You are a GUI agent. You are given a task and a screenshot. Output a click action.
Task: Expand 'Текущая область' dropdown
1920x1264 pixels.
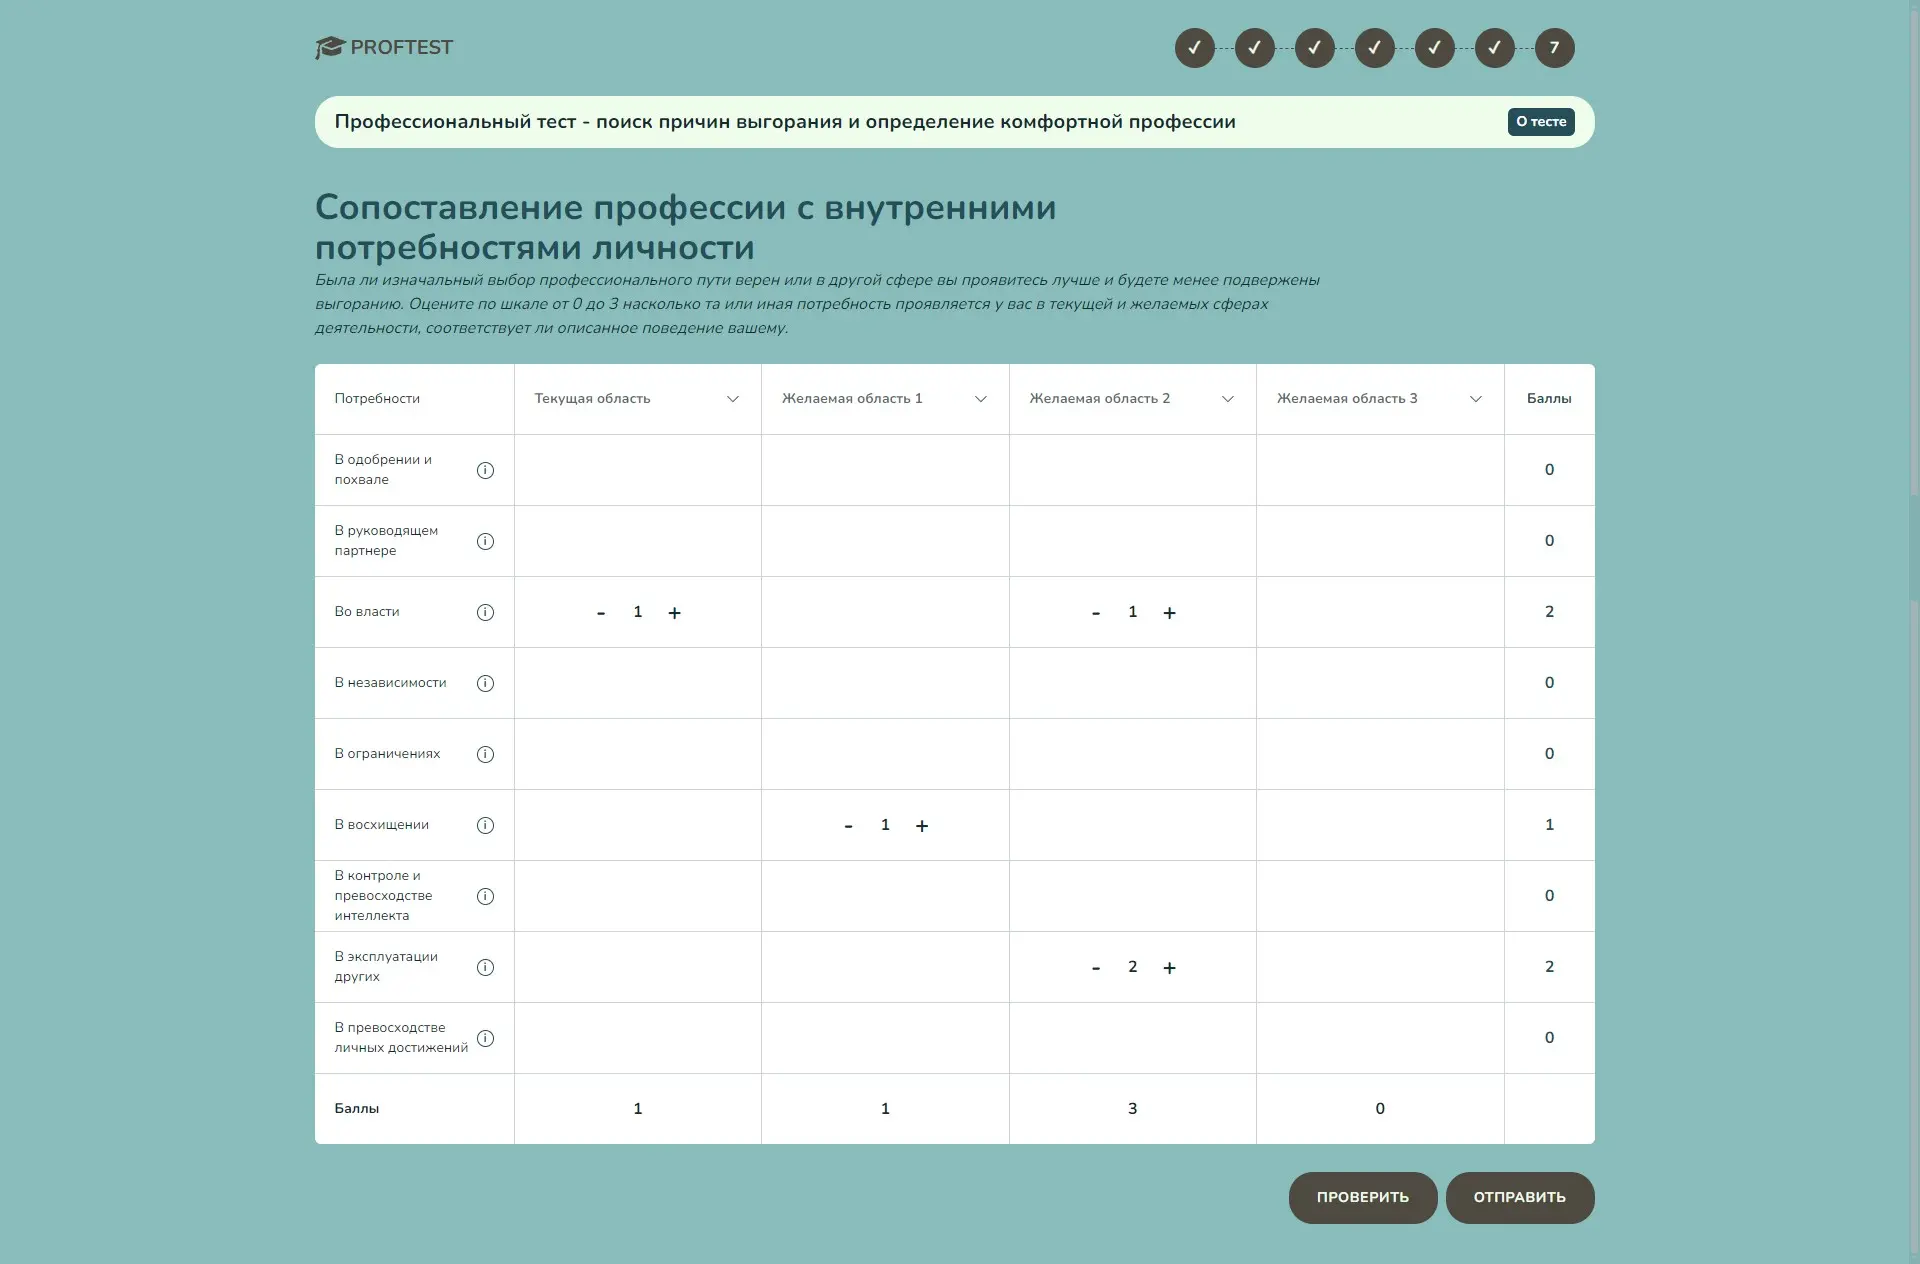pyautogui.click(x=732, y=399)
